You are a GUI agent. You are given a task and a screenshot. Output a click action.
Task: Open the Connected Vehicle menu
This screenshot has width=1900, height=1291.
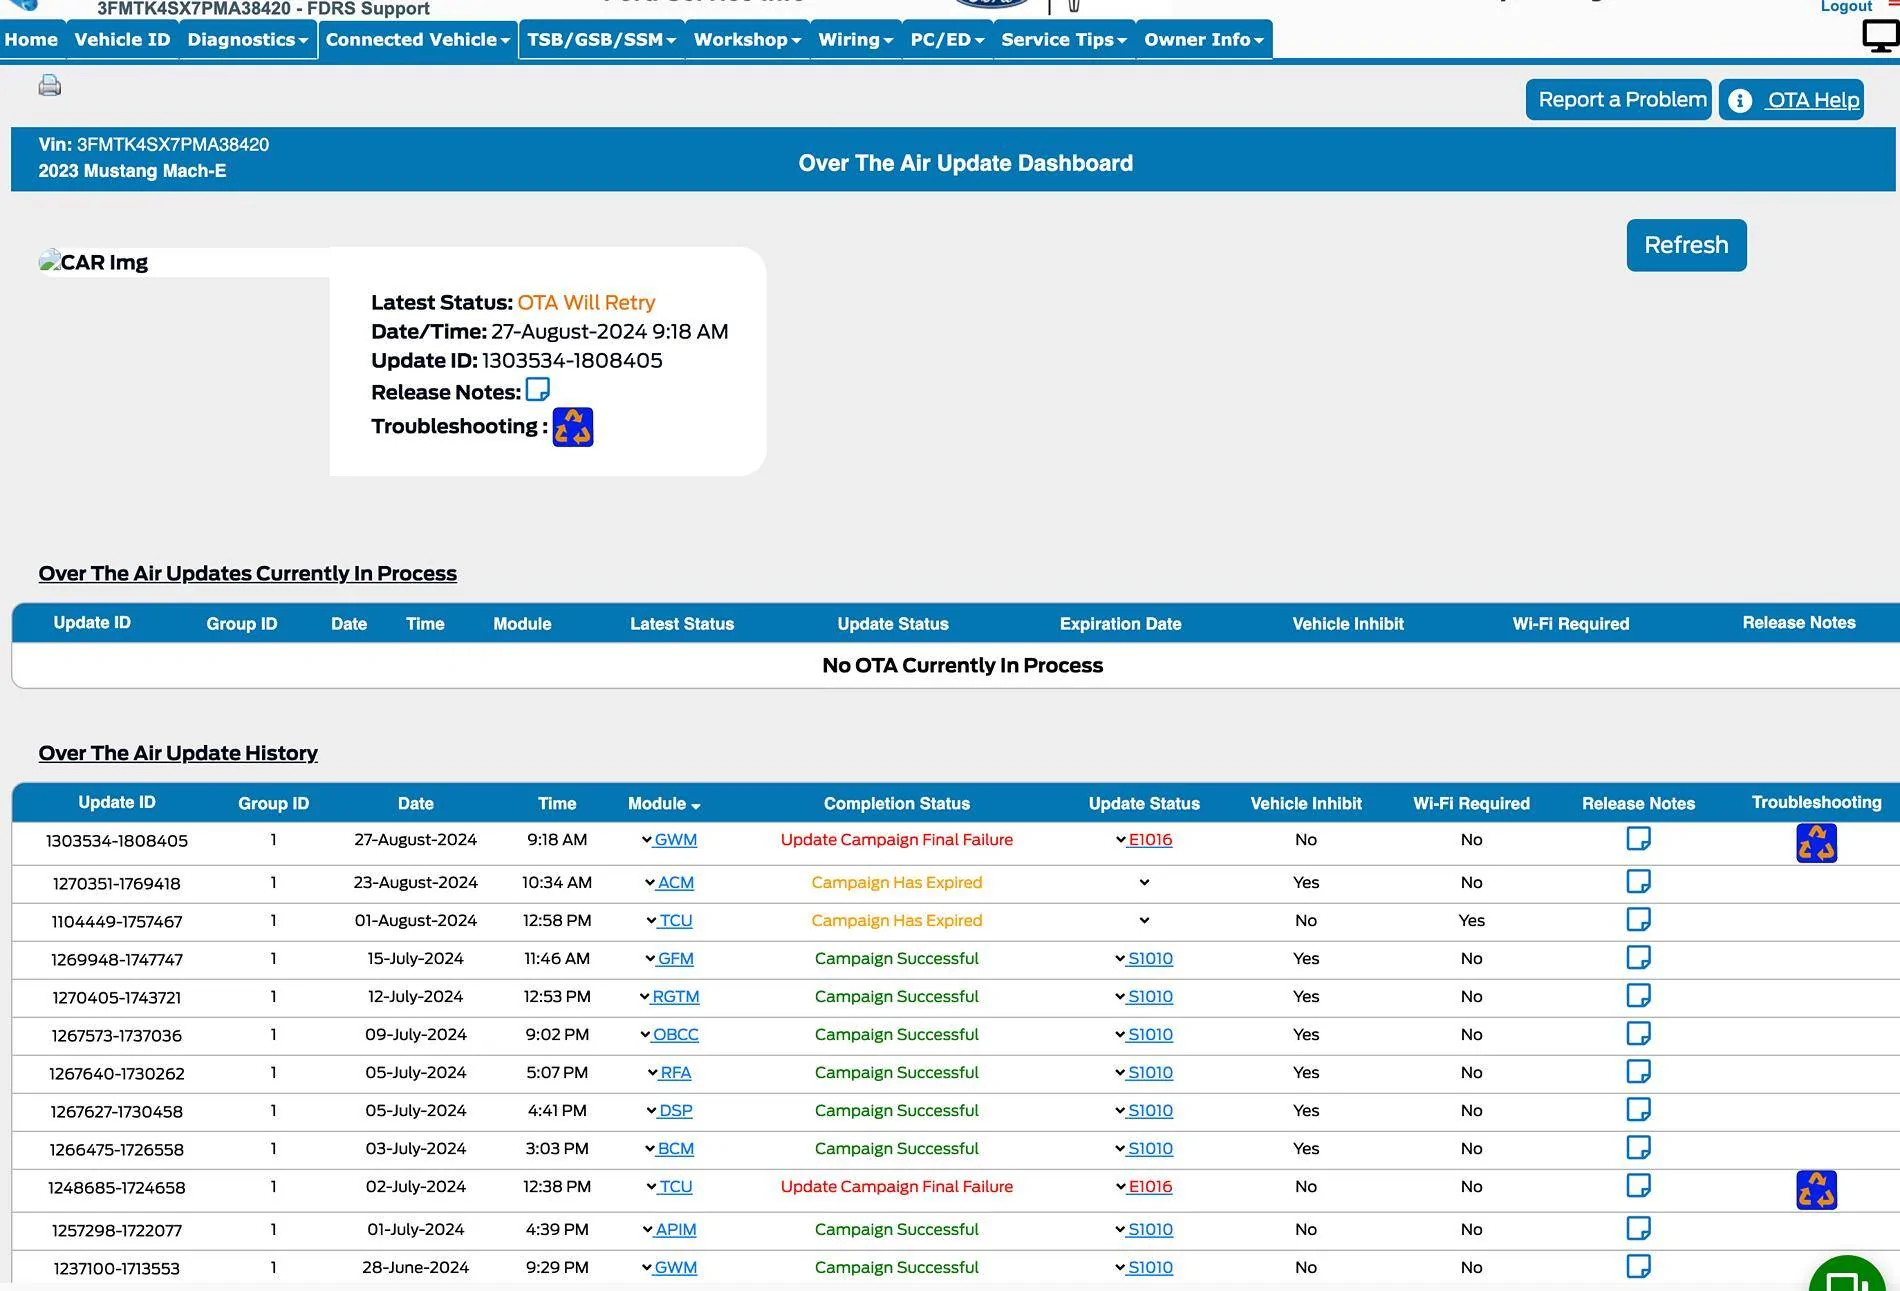(418, 40)
